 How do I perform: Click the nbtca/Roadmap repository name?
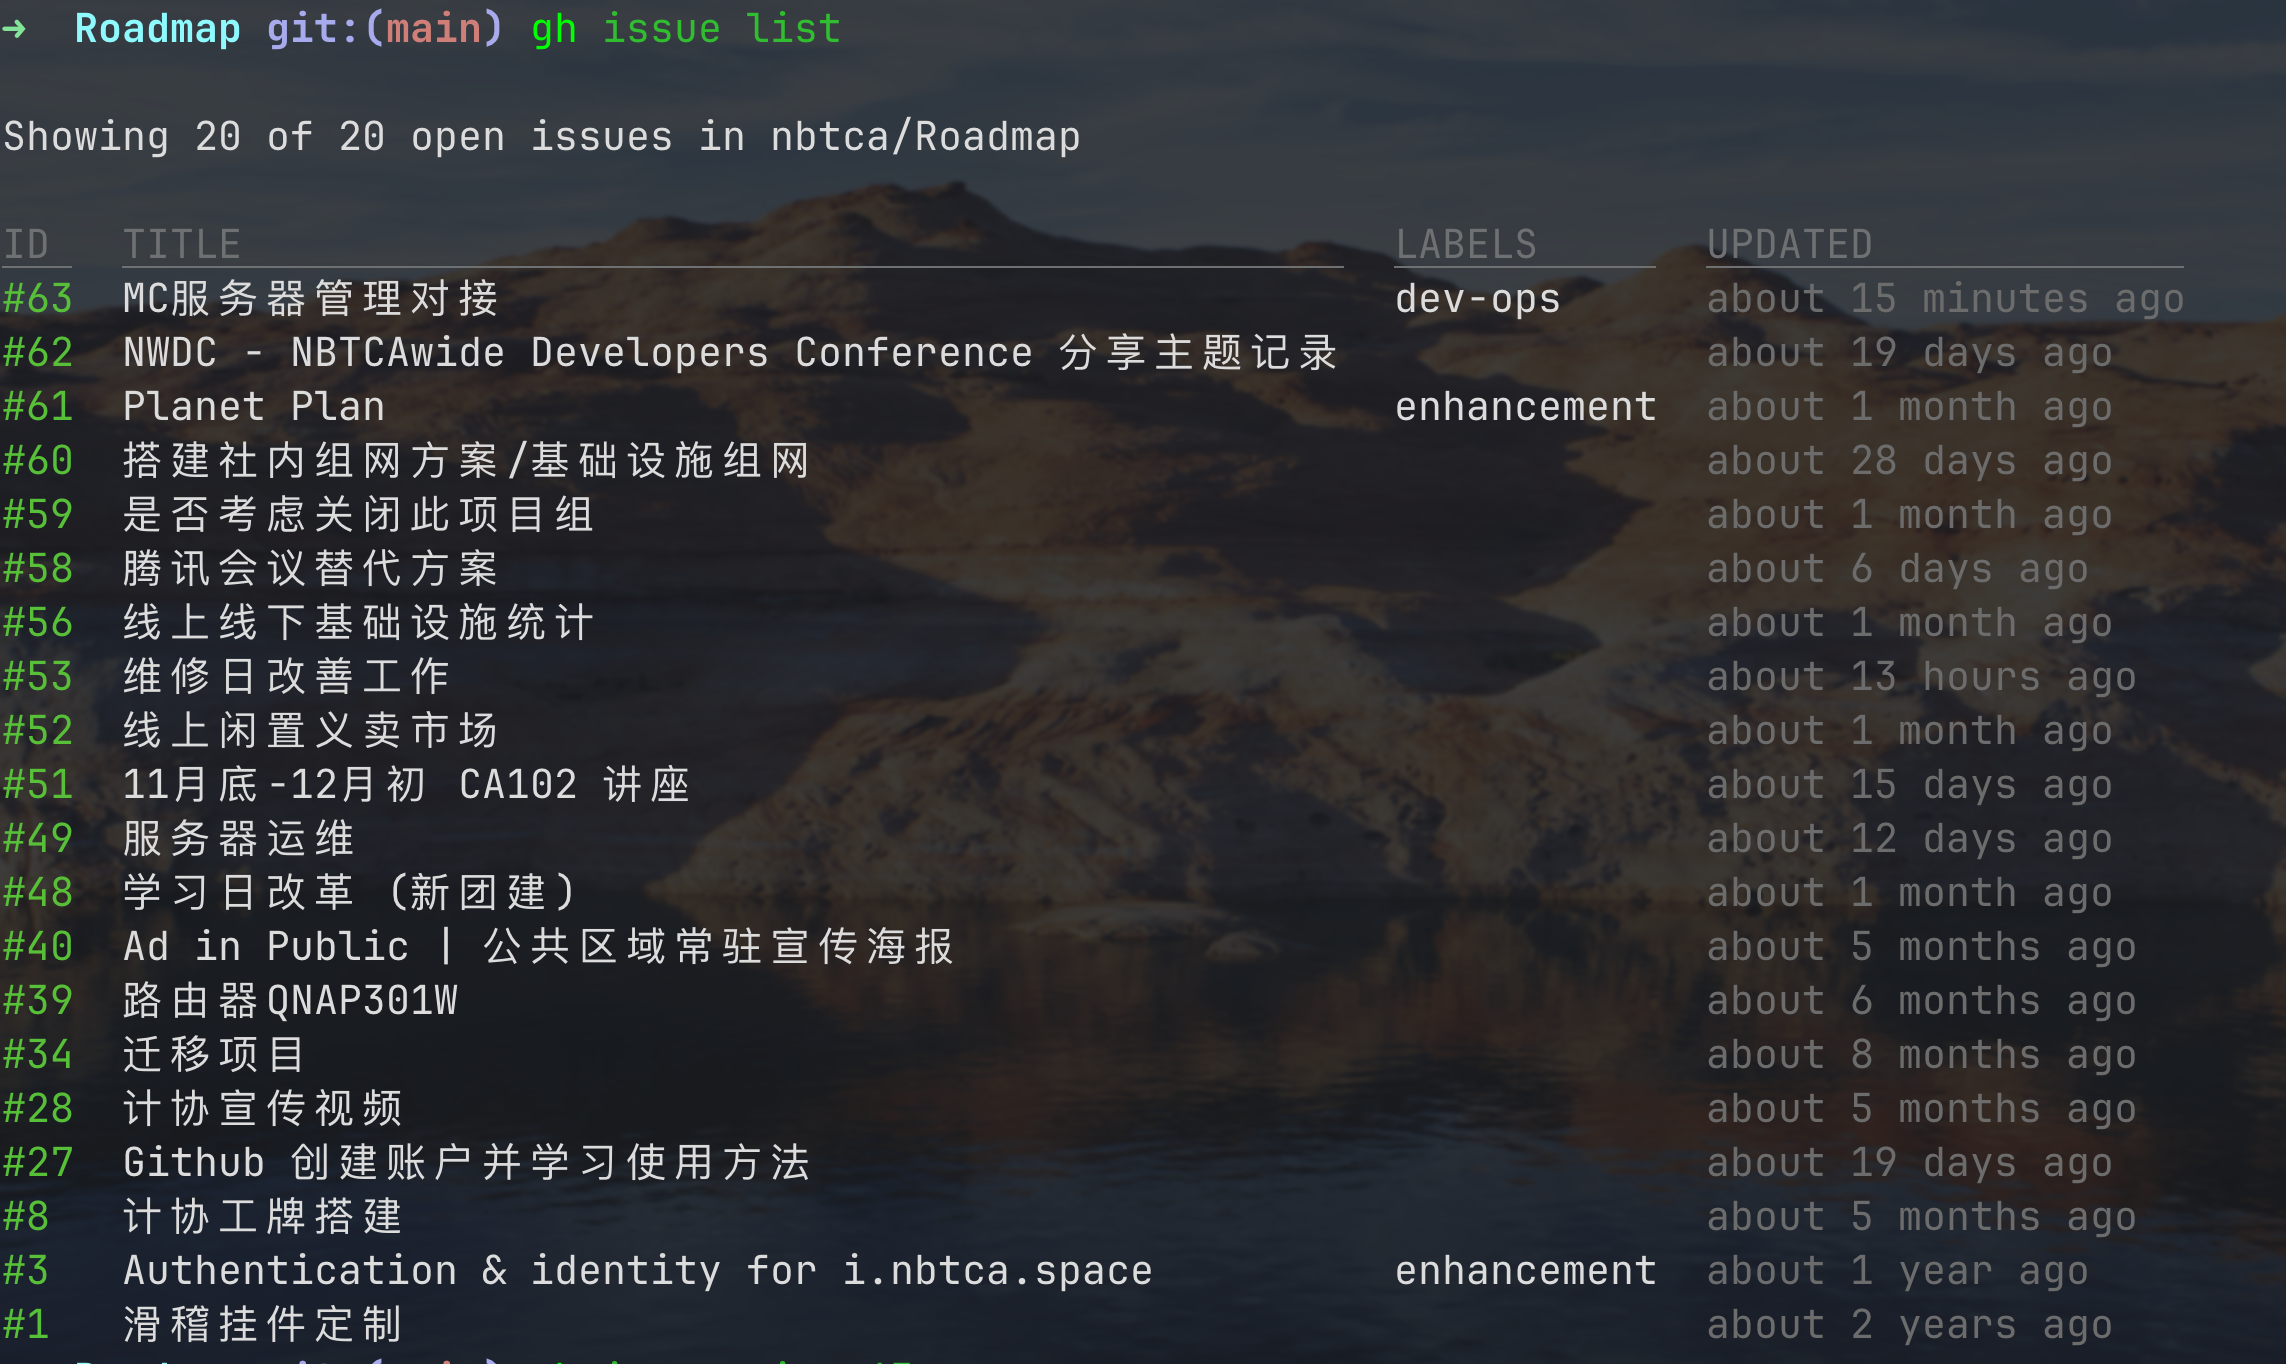click(925, 137)
